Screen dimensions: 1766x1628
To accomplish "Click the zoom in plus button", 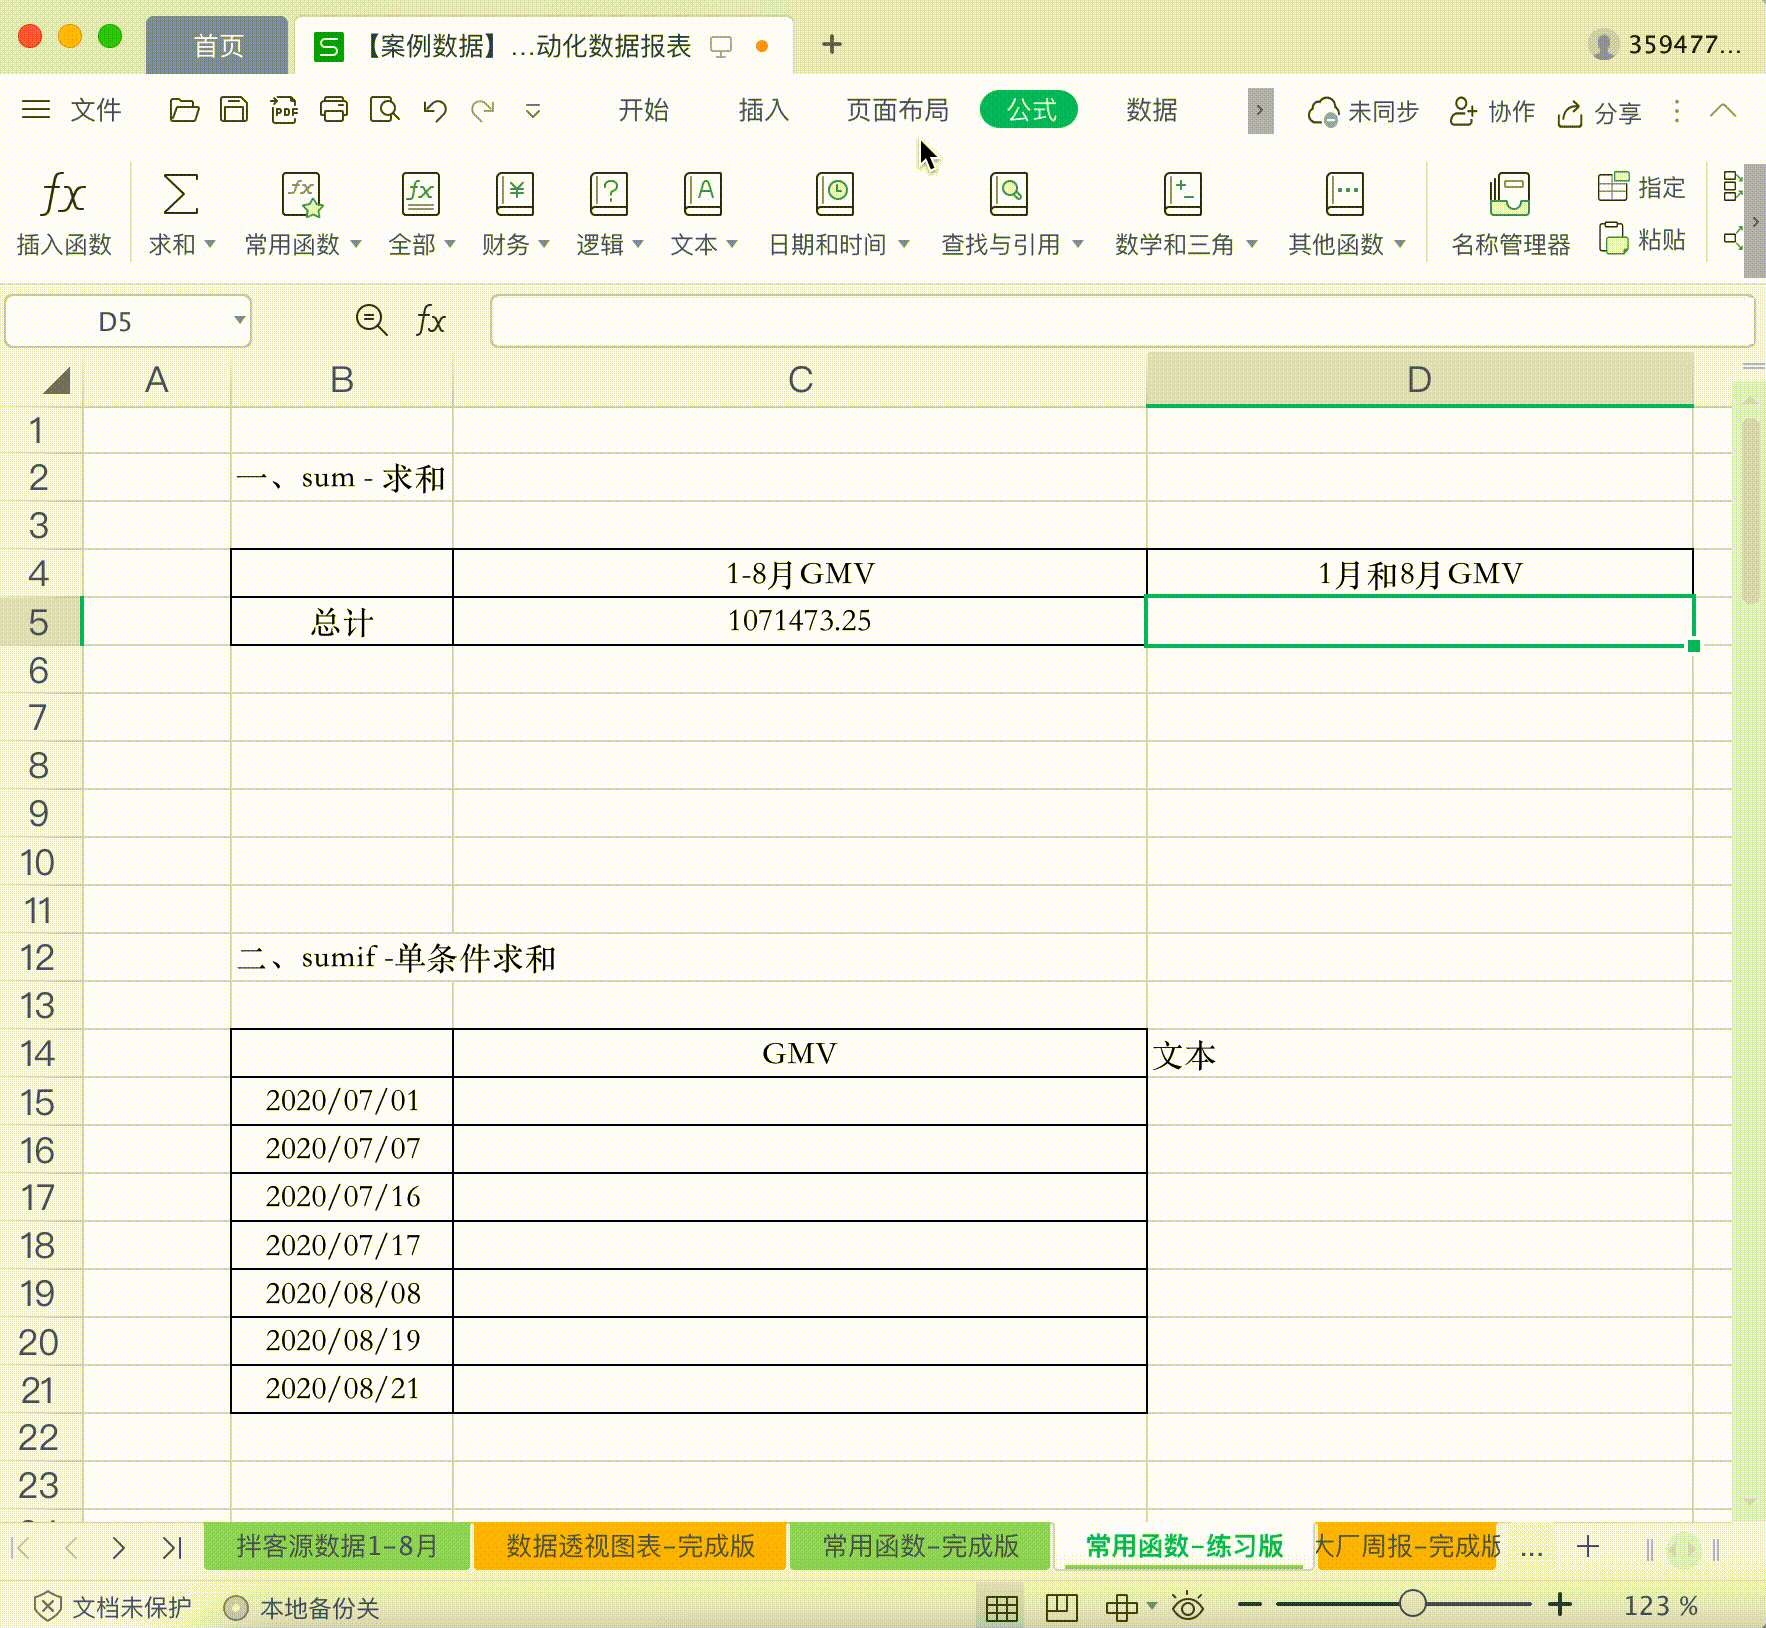I will pyautogui.click(x=1560, y=1605).
